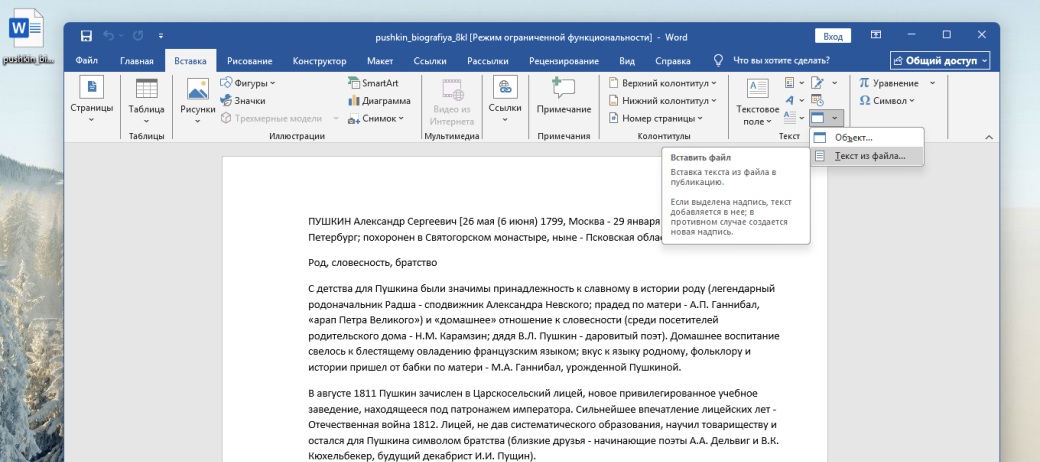Insert icons using Значки
Screen dimensions: 1040x462
(x=243, y=101)
